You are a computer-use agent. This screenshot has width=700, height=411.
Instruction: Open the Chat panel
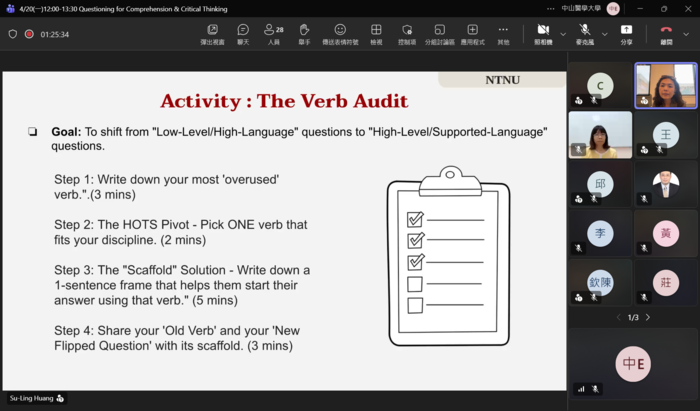point(243,33)
